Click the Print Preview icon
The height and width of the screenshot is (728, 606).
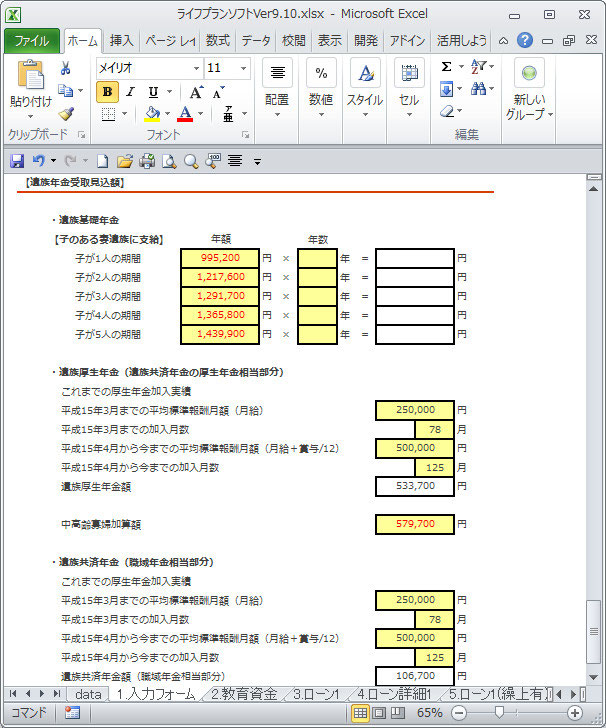point(169,161)
